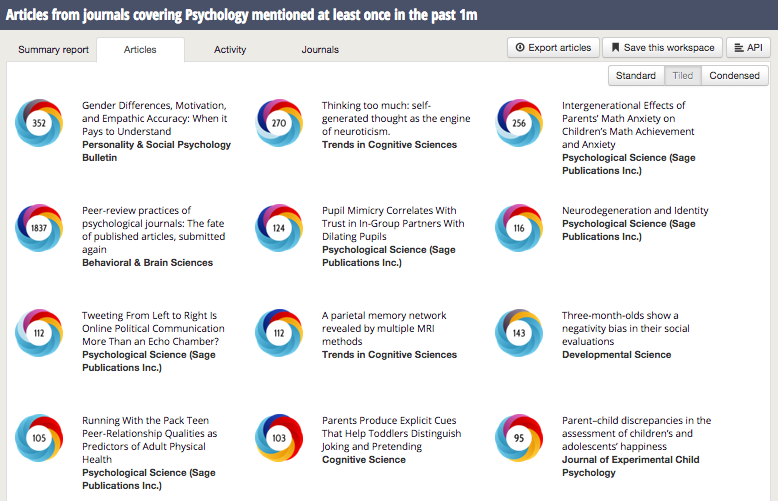Viewport: 778px width, 501px height.
Task: Switch to Standard view layout
Action: (635, 76)
